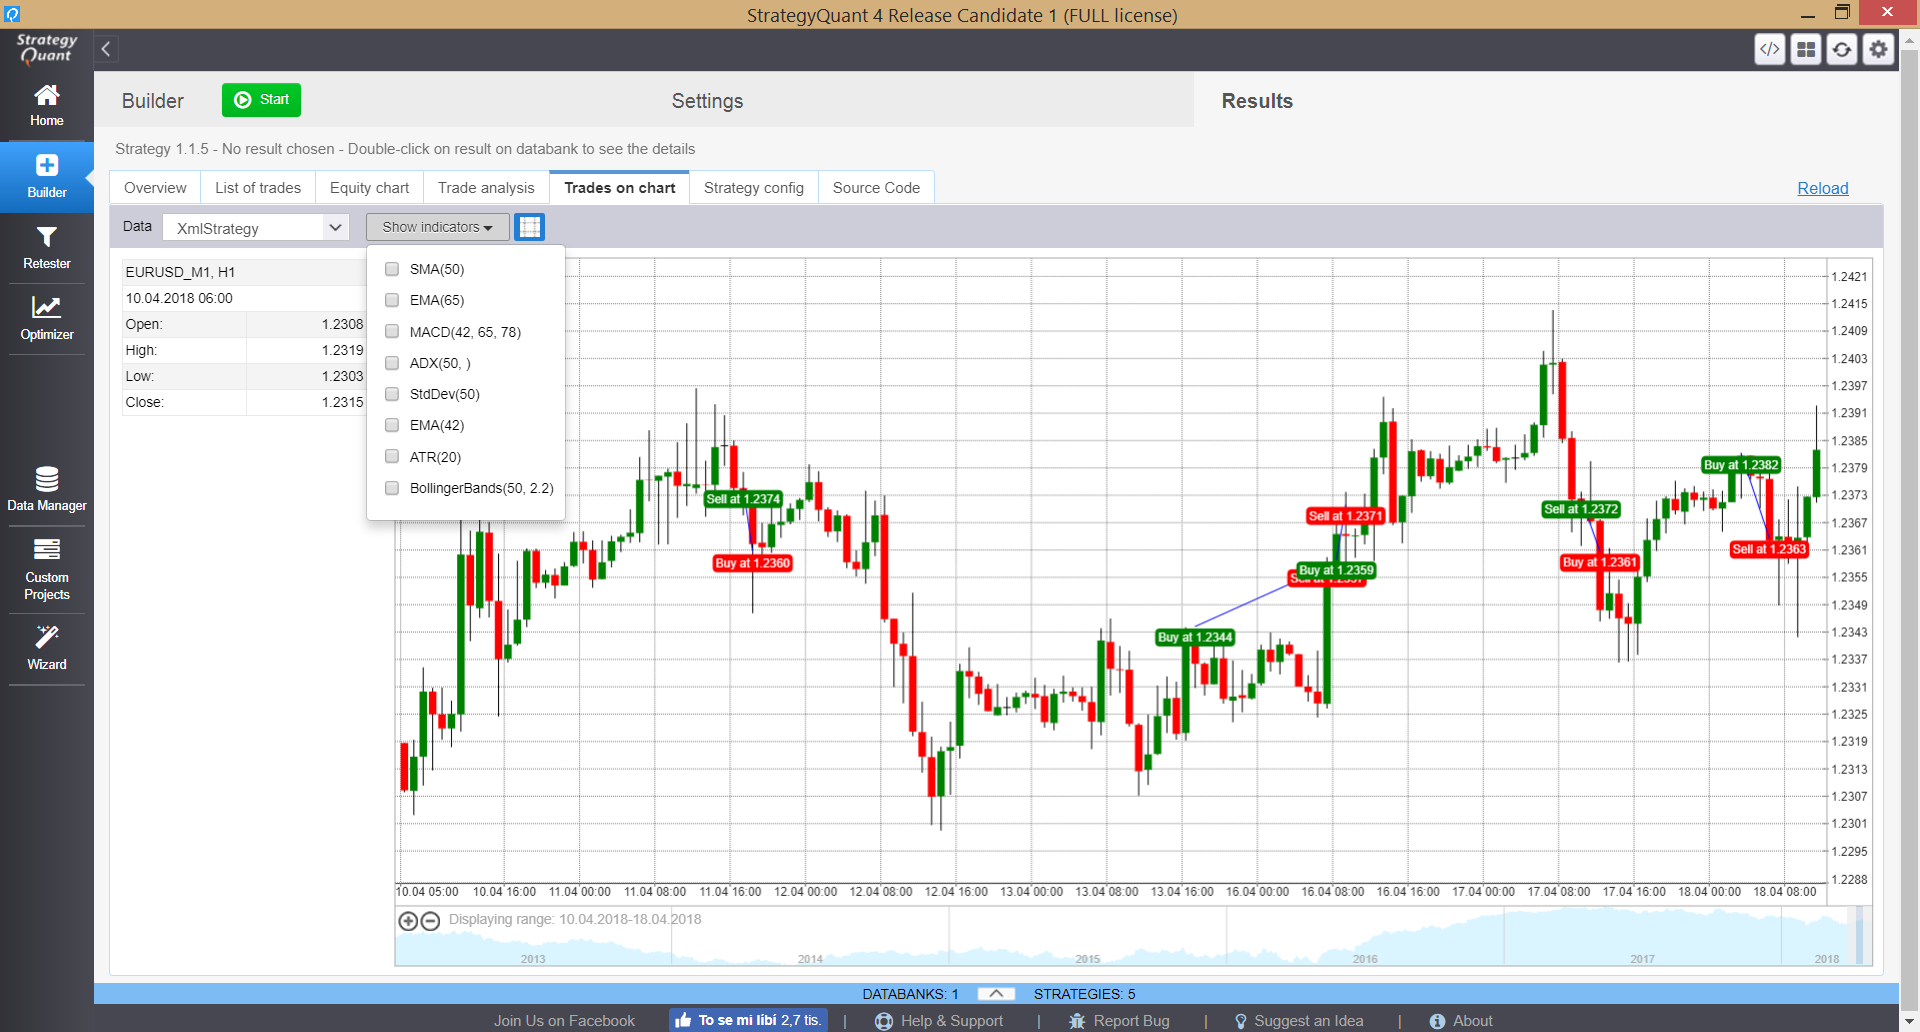This screenshot has height=1032, width=1920.
Task: Click the Help & Support lifebuoy icon
Action: (x=884, y=1021)
